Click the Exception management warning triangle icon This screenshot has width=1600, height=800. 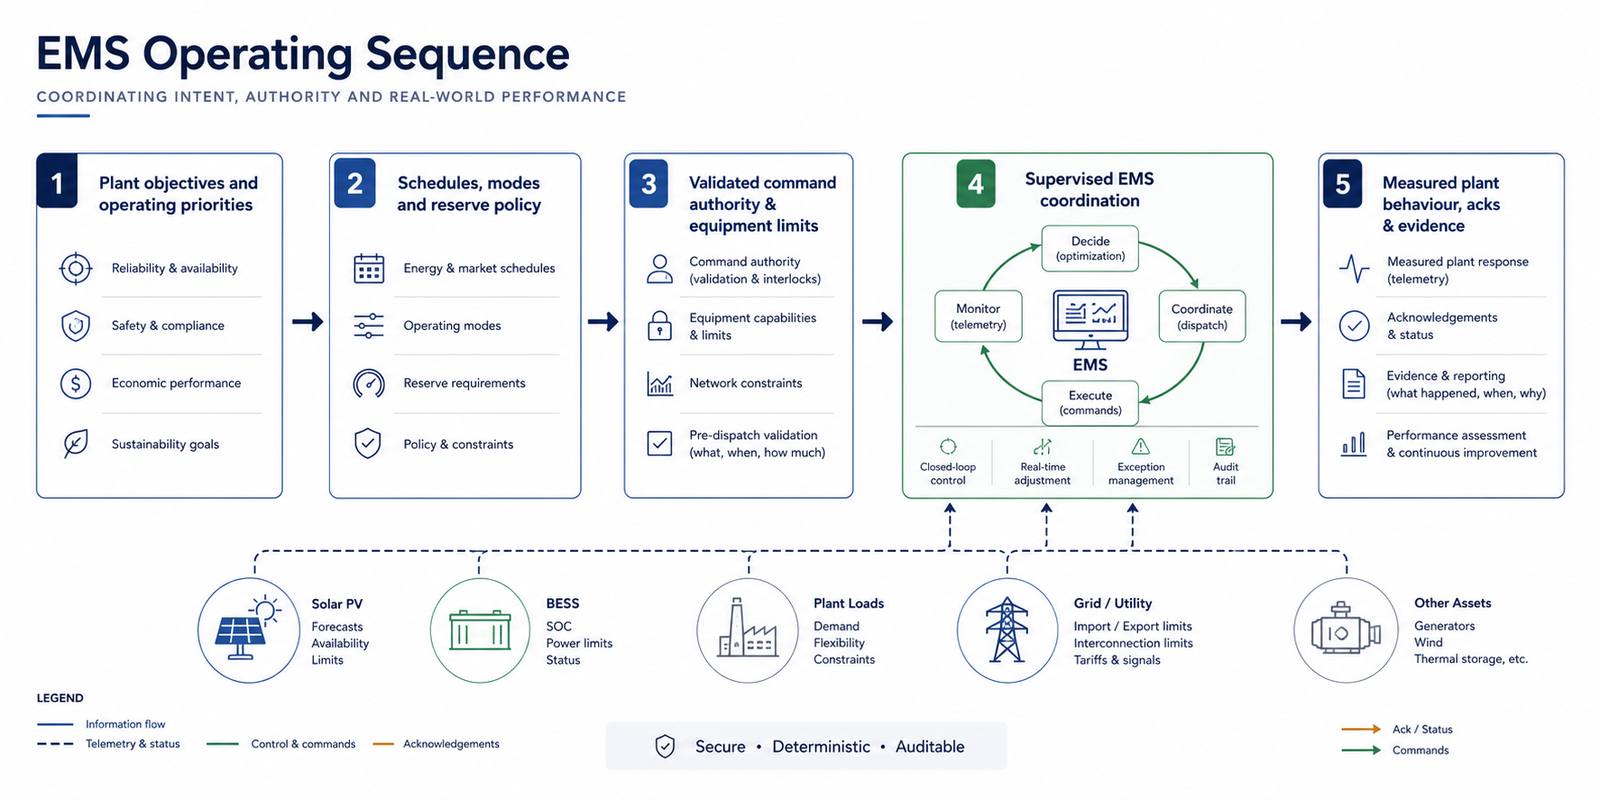tap(1140, 446)
